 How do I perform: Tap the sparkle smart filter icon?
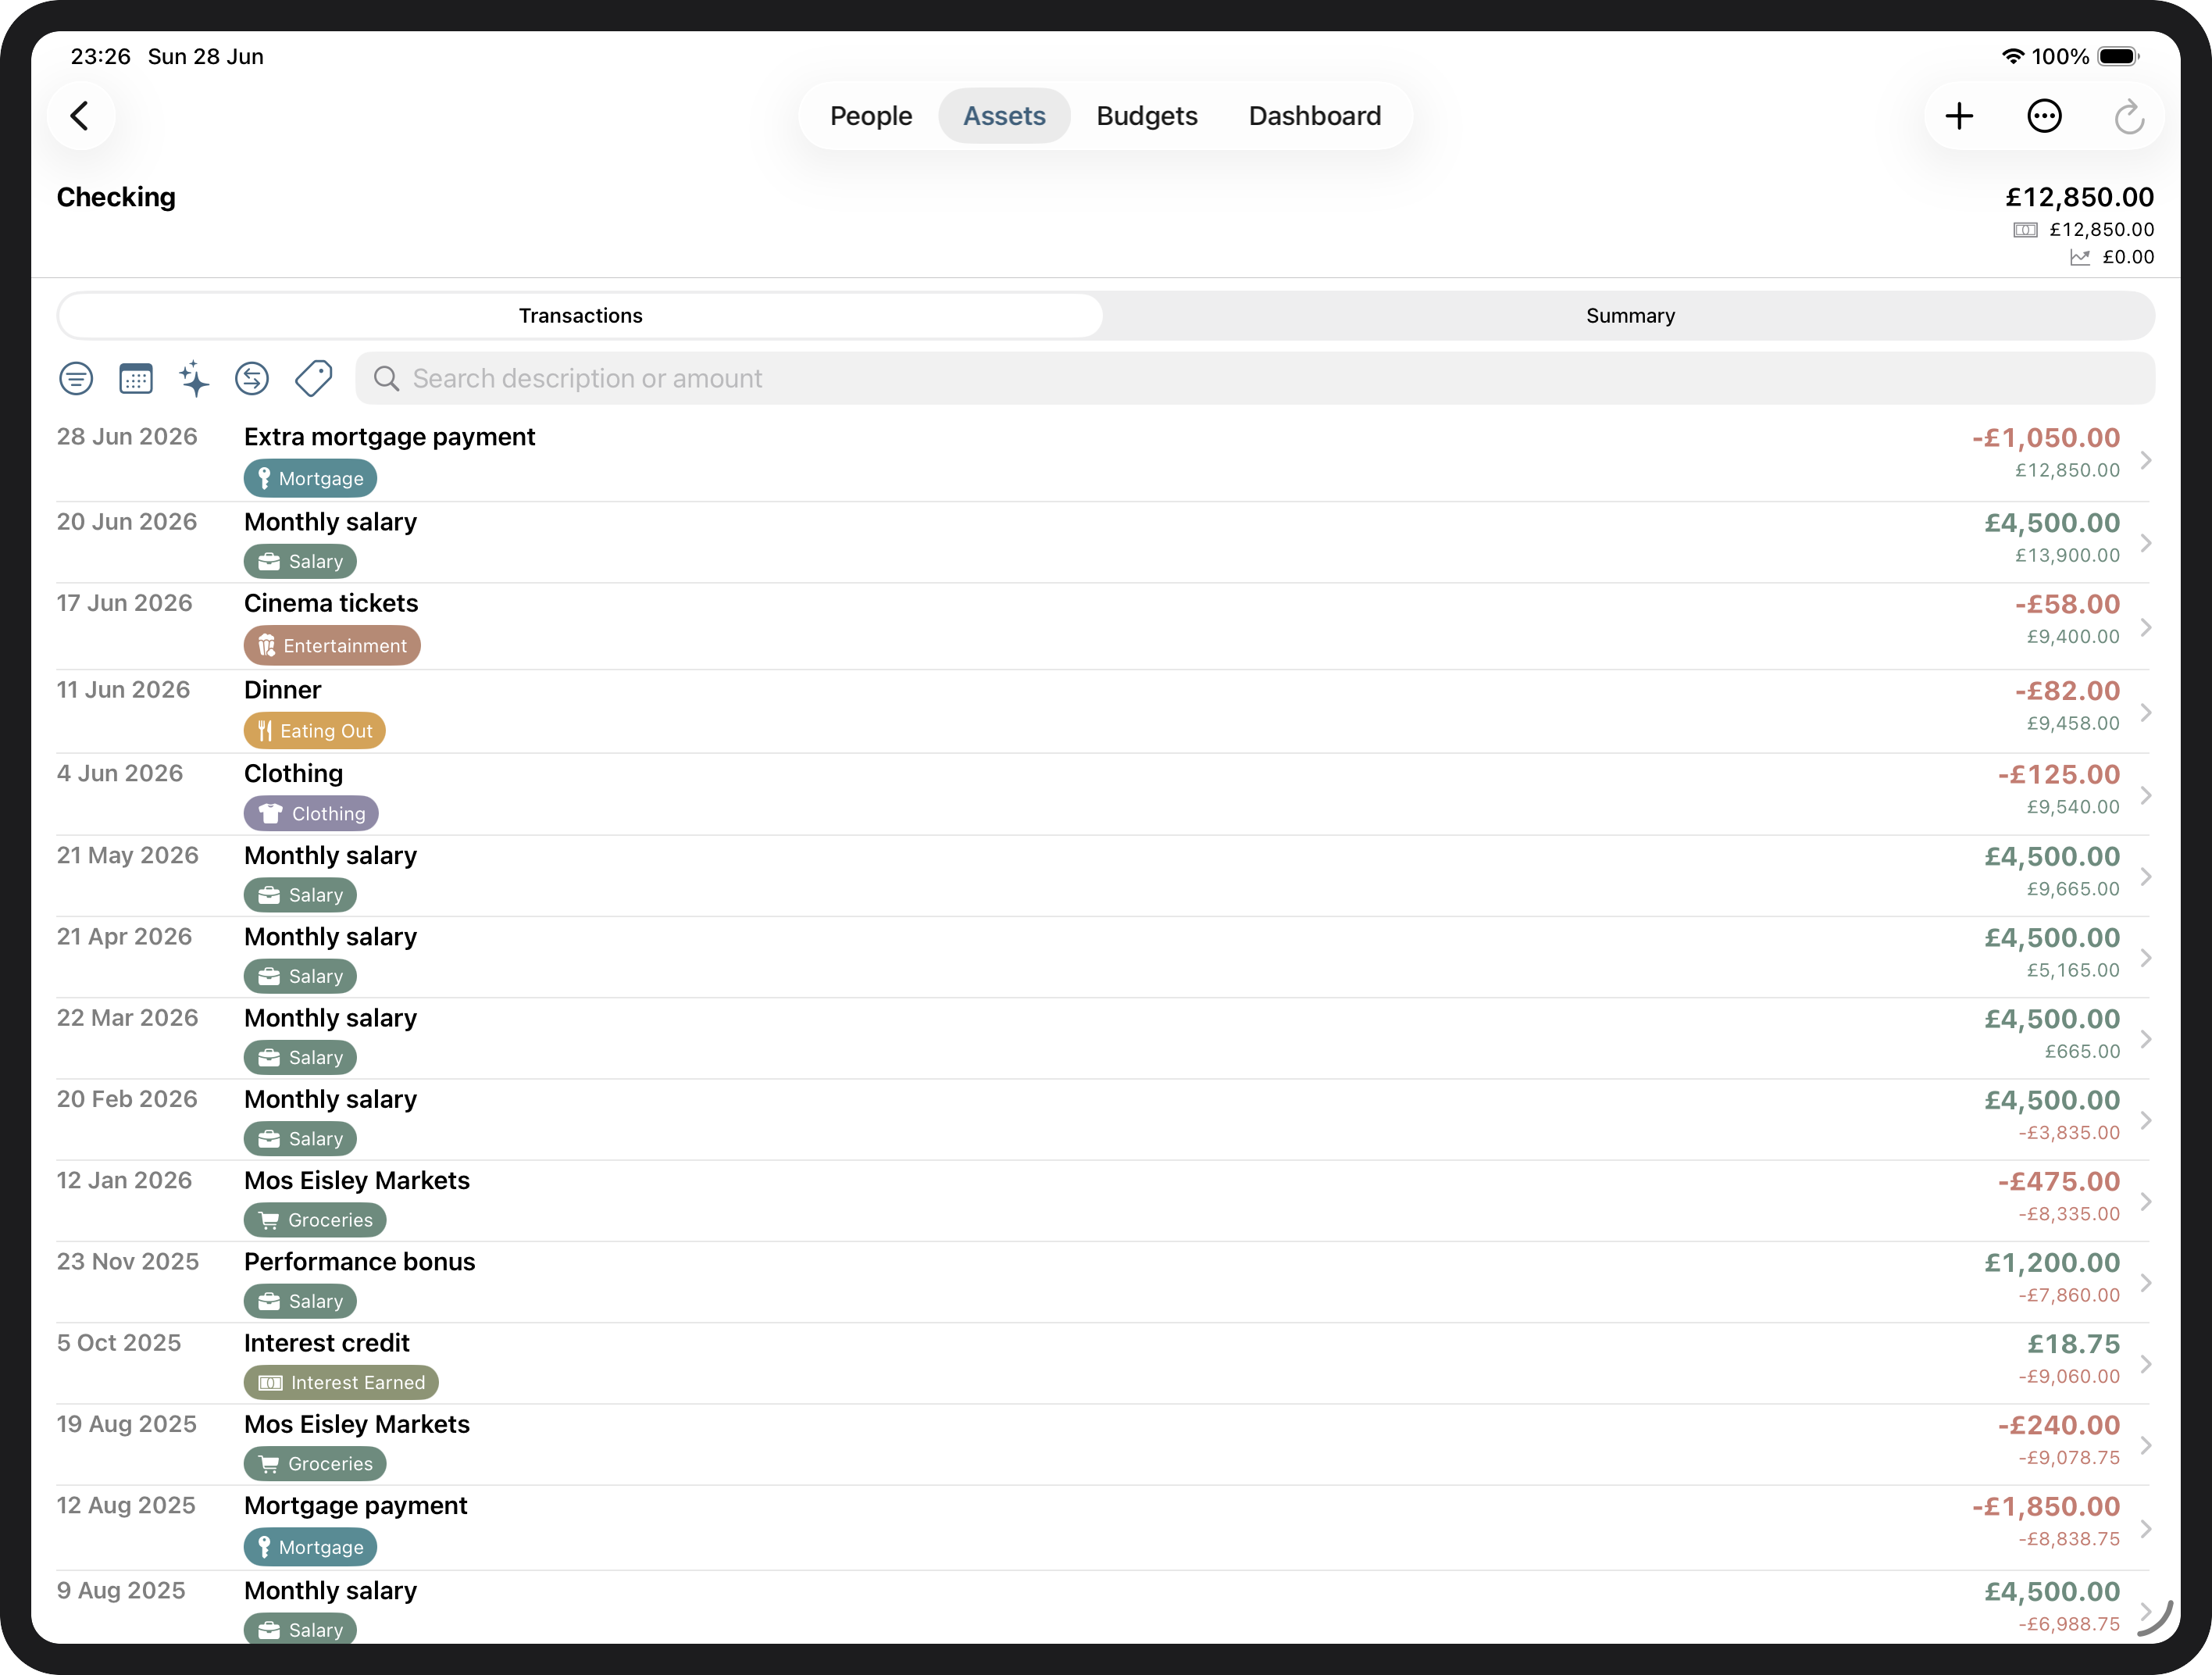tap(194, 378)
